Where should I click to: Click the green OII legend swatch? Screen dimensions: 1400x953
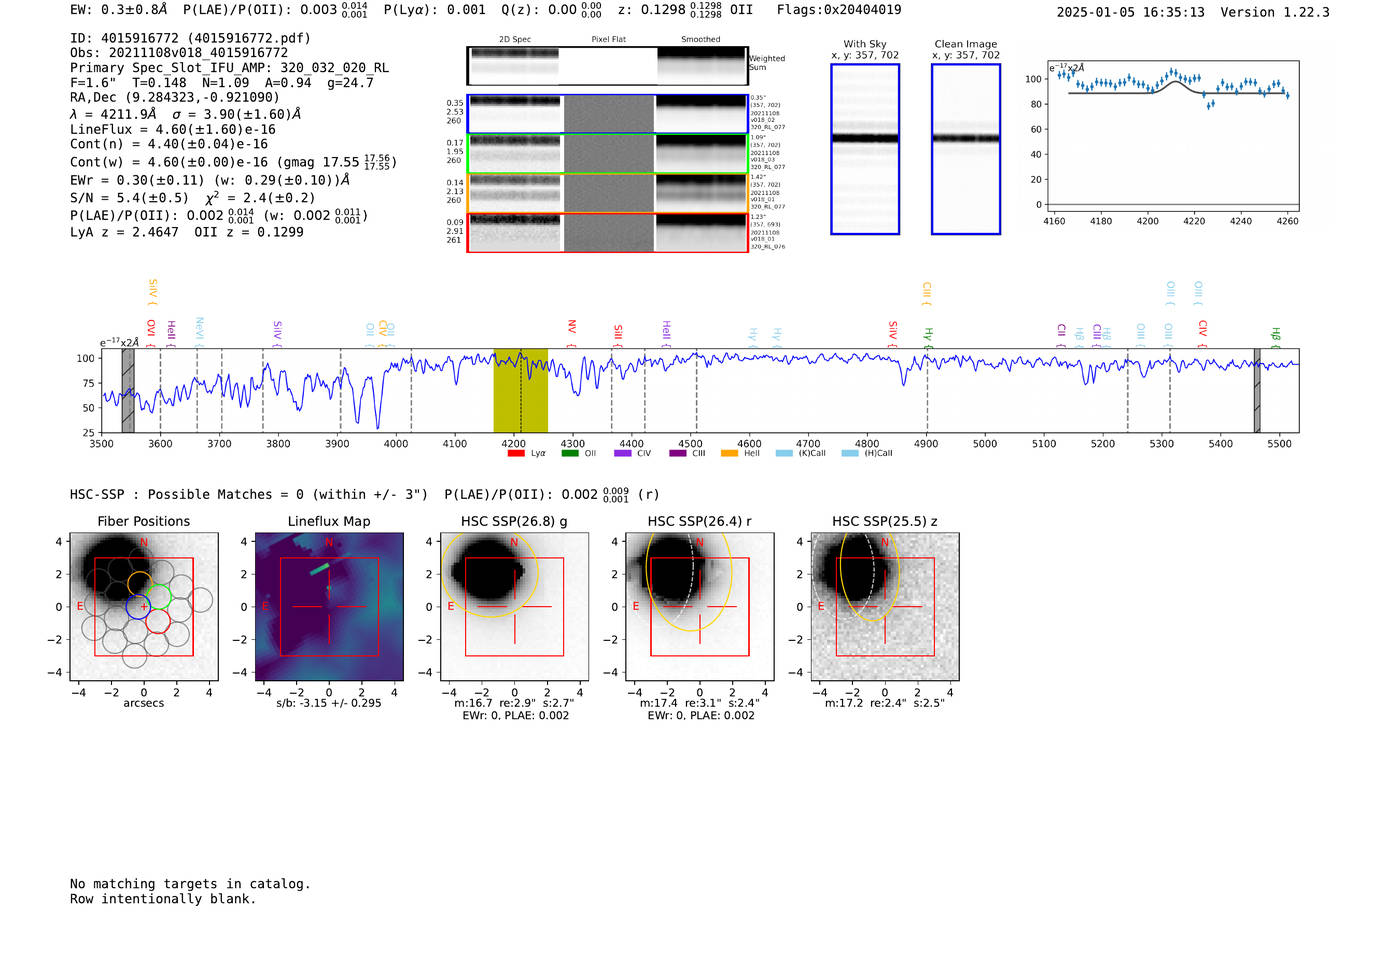pos(570,454)
